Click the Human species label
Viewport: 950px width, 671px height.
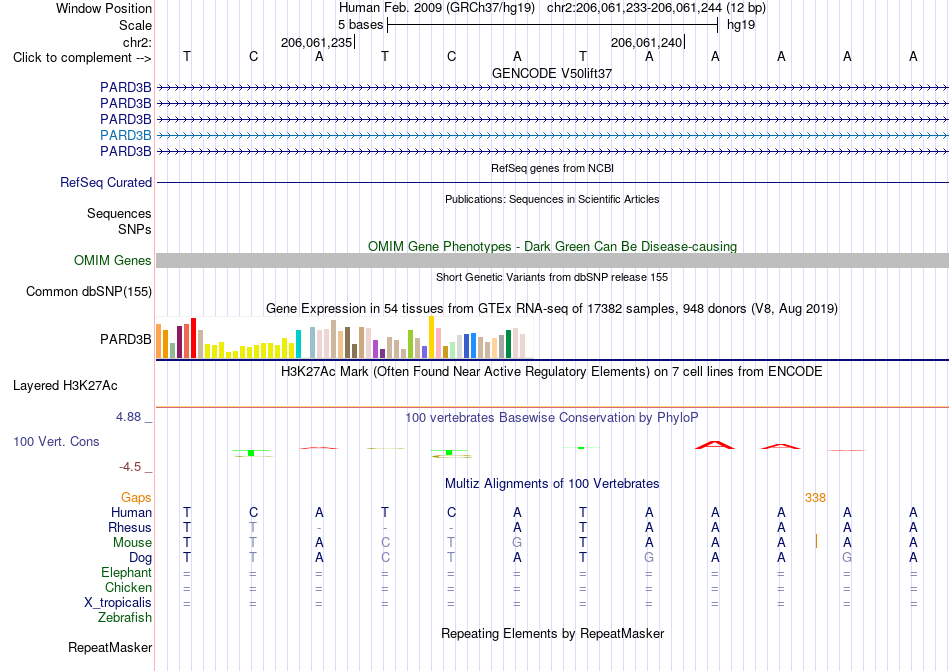tap(131, 512)
